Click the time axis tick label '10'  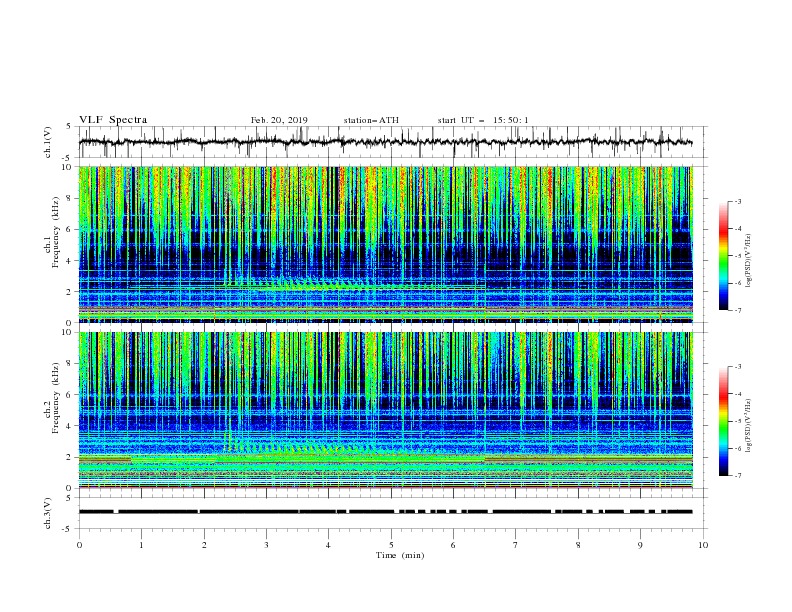[703, 545]
